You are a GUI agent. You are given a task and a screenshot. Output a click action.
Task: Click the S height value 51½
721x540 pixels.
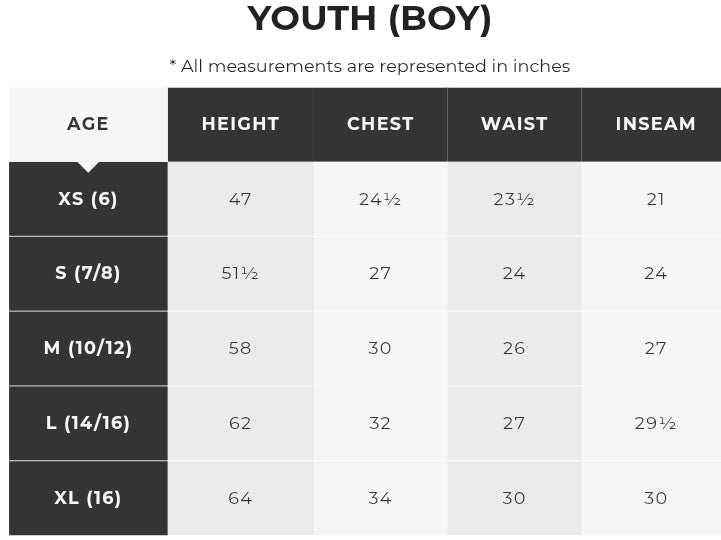(240, 273)
